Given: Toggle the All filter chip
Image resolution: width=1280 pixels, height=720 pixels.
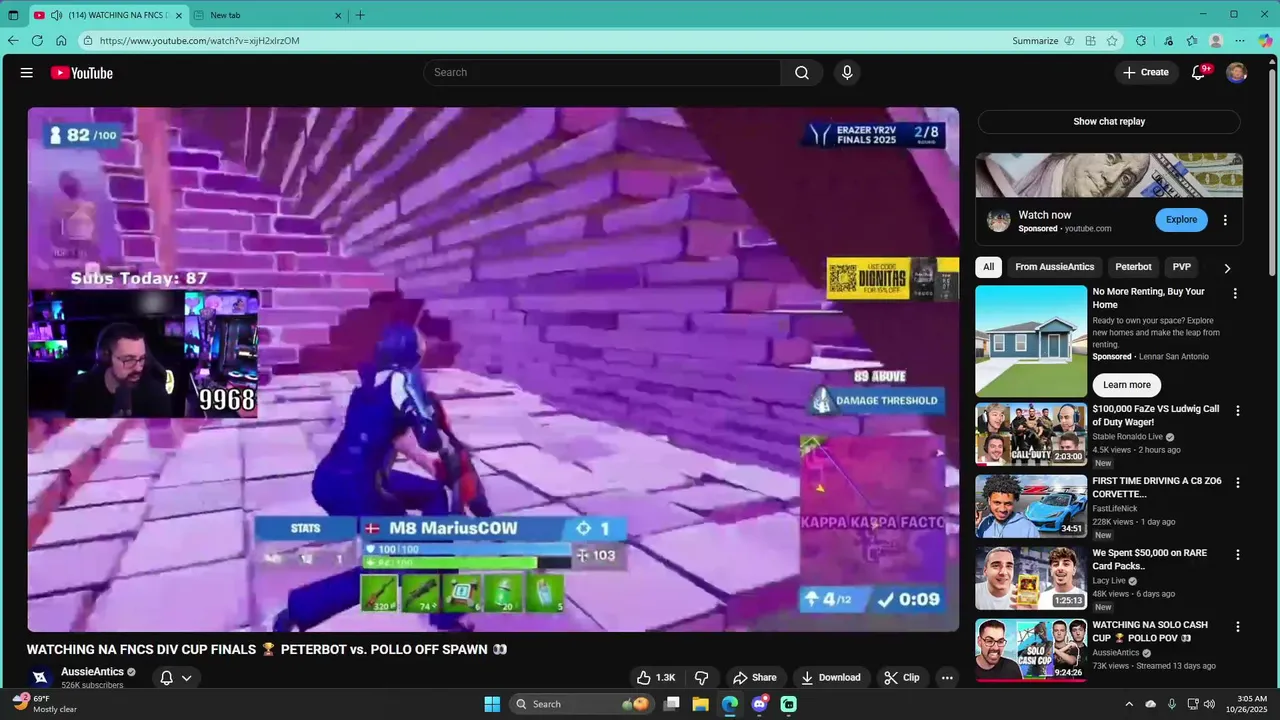Looking at the screenshot, I should point(988,267).
